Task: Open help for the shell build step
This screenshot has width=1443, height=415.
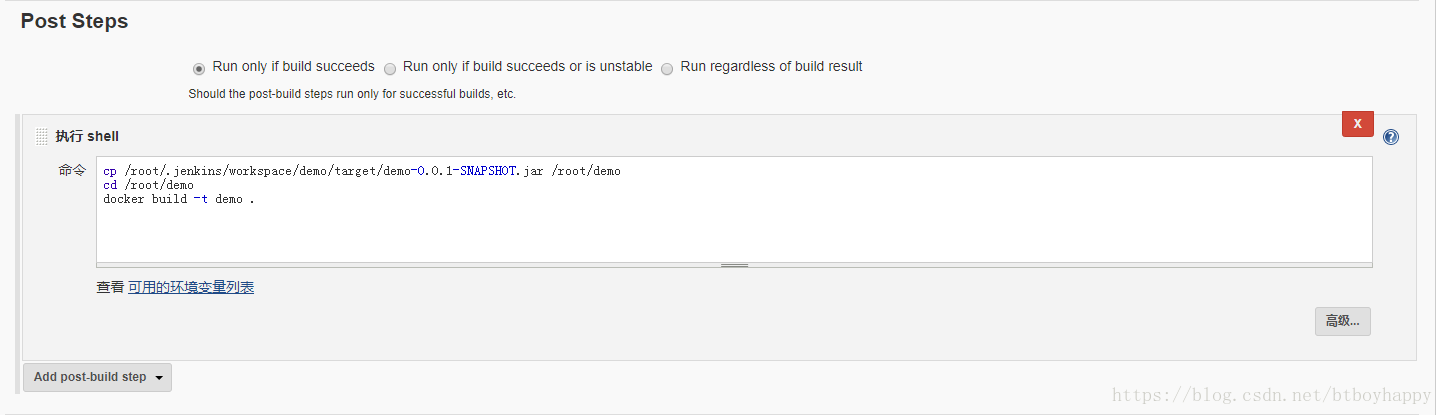Action: [x=1391, y=137]
